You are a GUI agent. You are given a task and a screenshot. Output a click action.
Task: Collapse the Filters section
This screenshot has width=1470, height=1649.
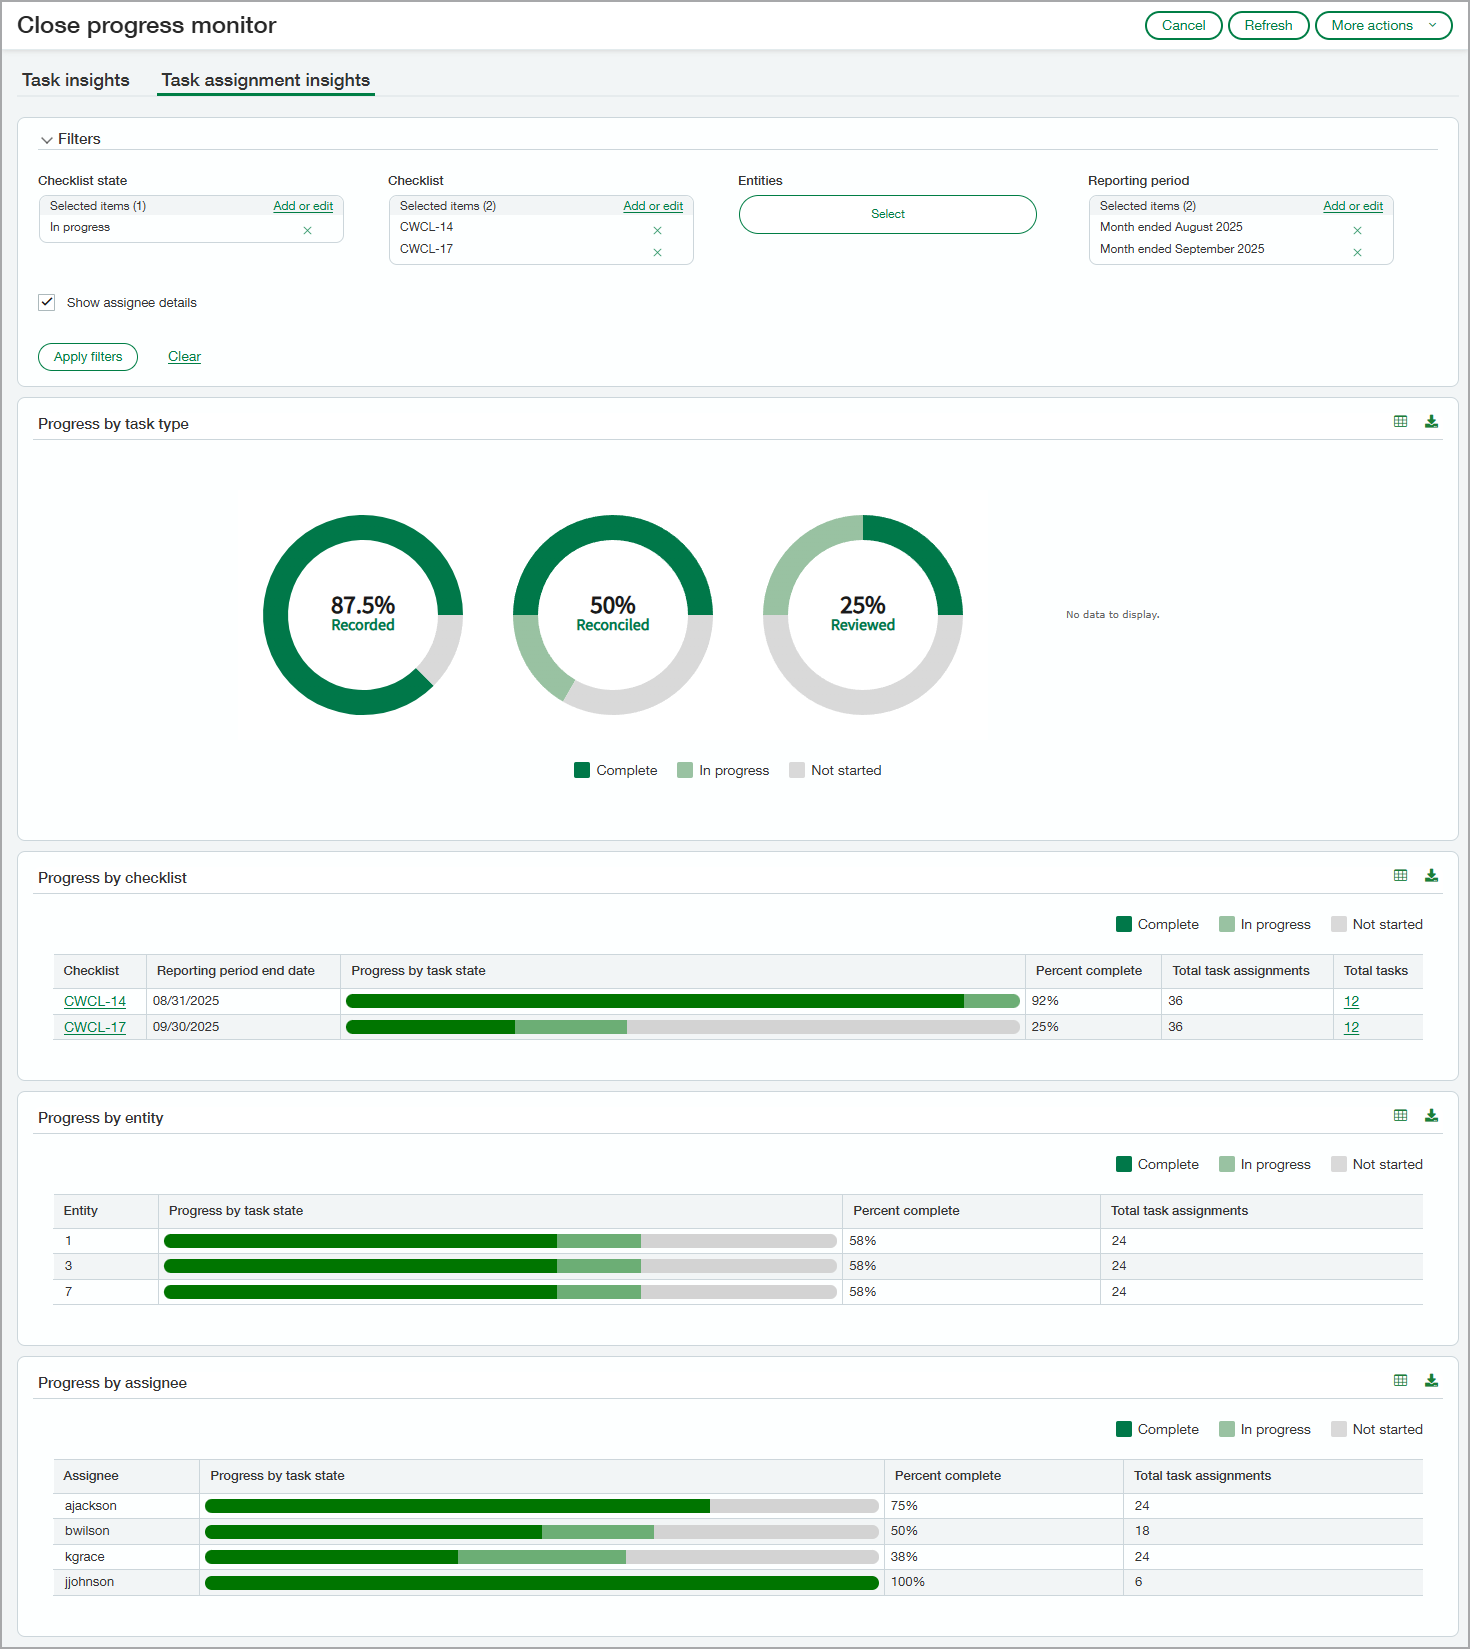tap(47, 140)
